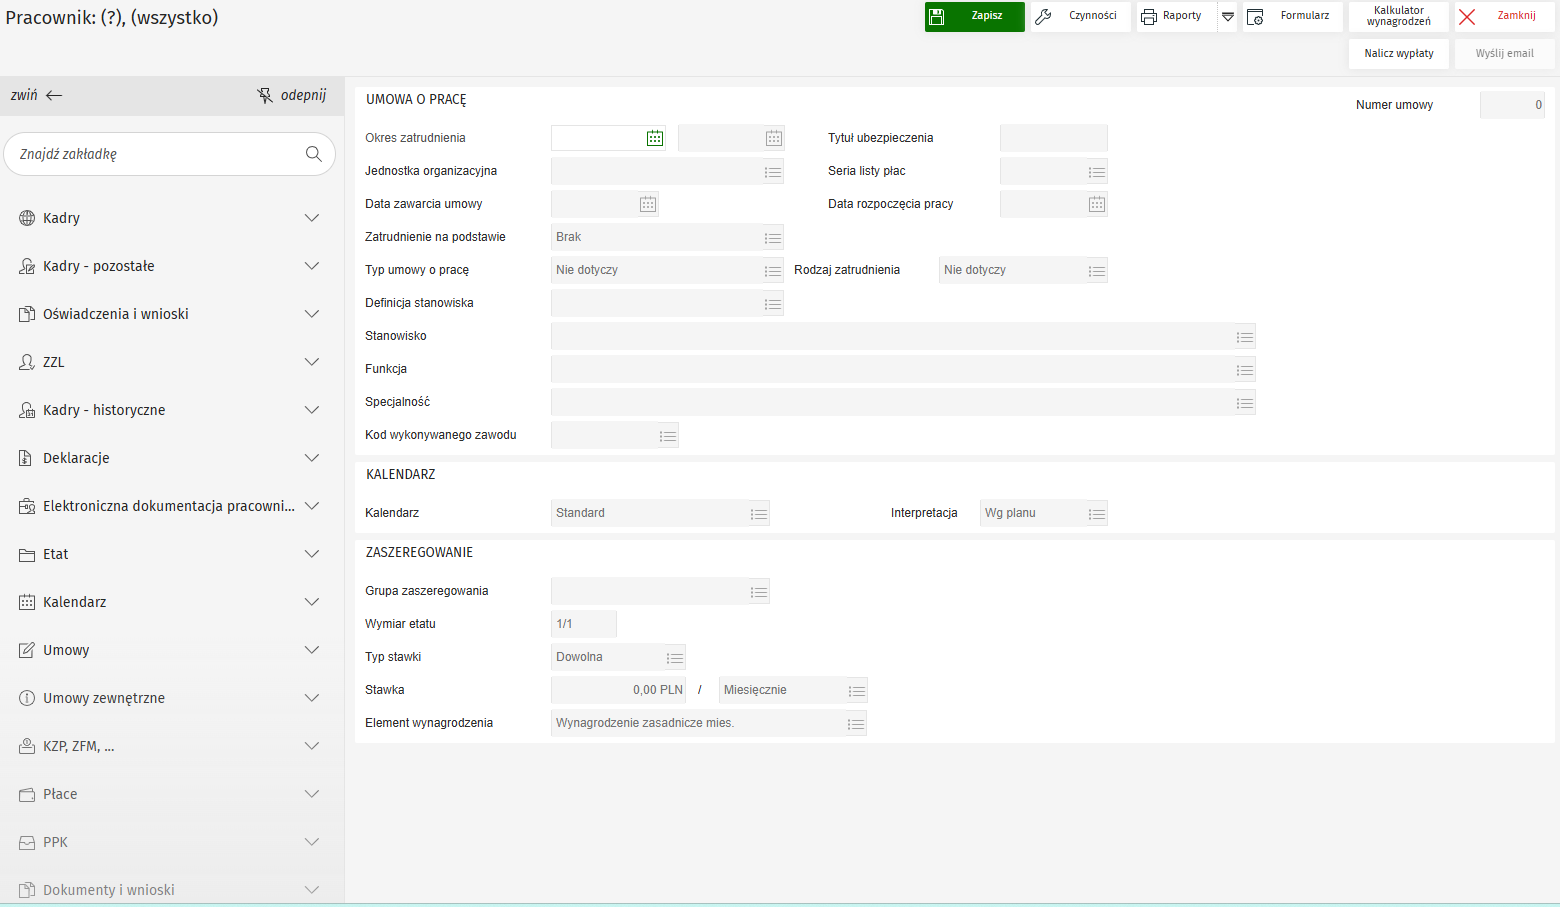Open list picker for Seria listy płac
The width and height of the screenshot is (1560, 907).
coord(1097,172)
